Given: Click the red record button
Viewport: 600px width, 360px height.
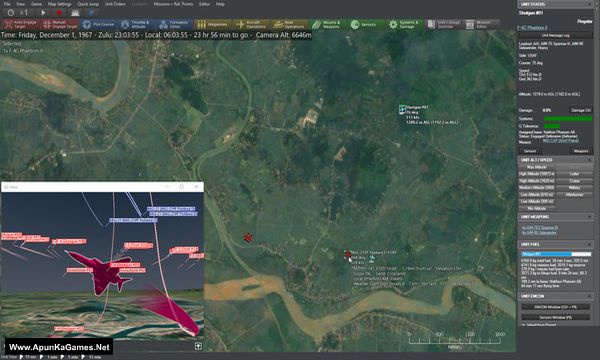Looking at the screenshot, I should (59, 13).
